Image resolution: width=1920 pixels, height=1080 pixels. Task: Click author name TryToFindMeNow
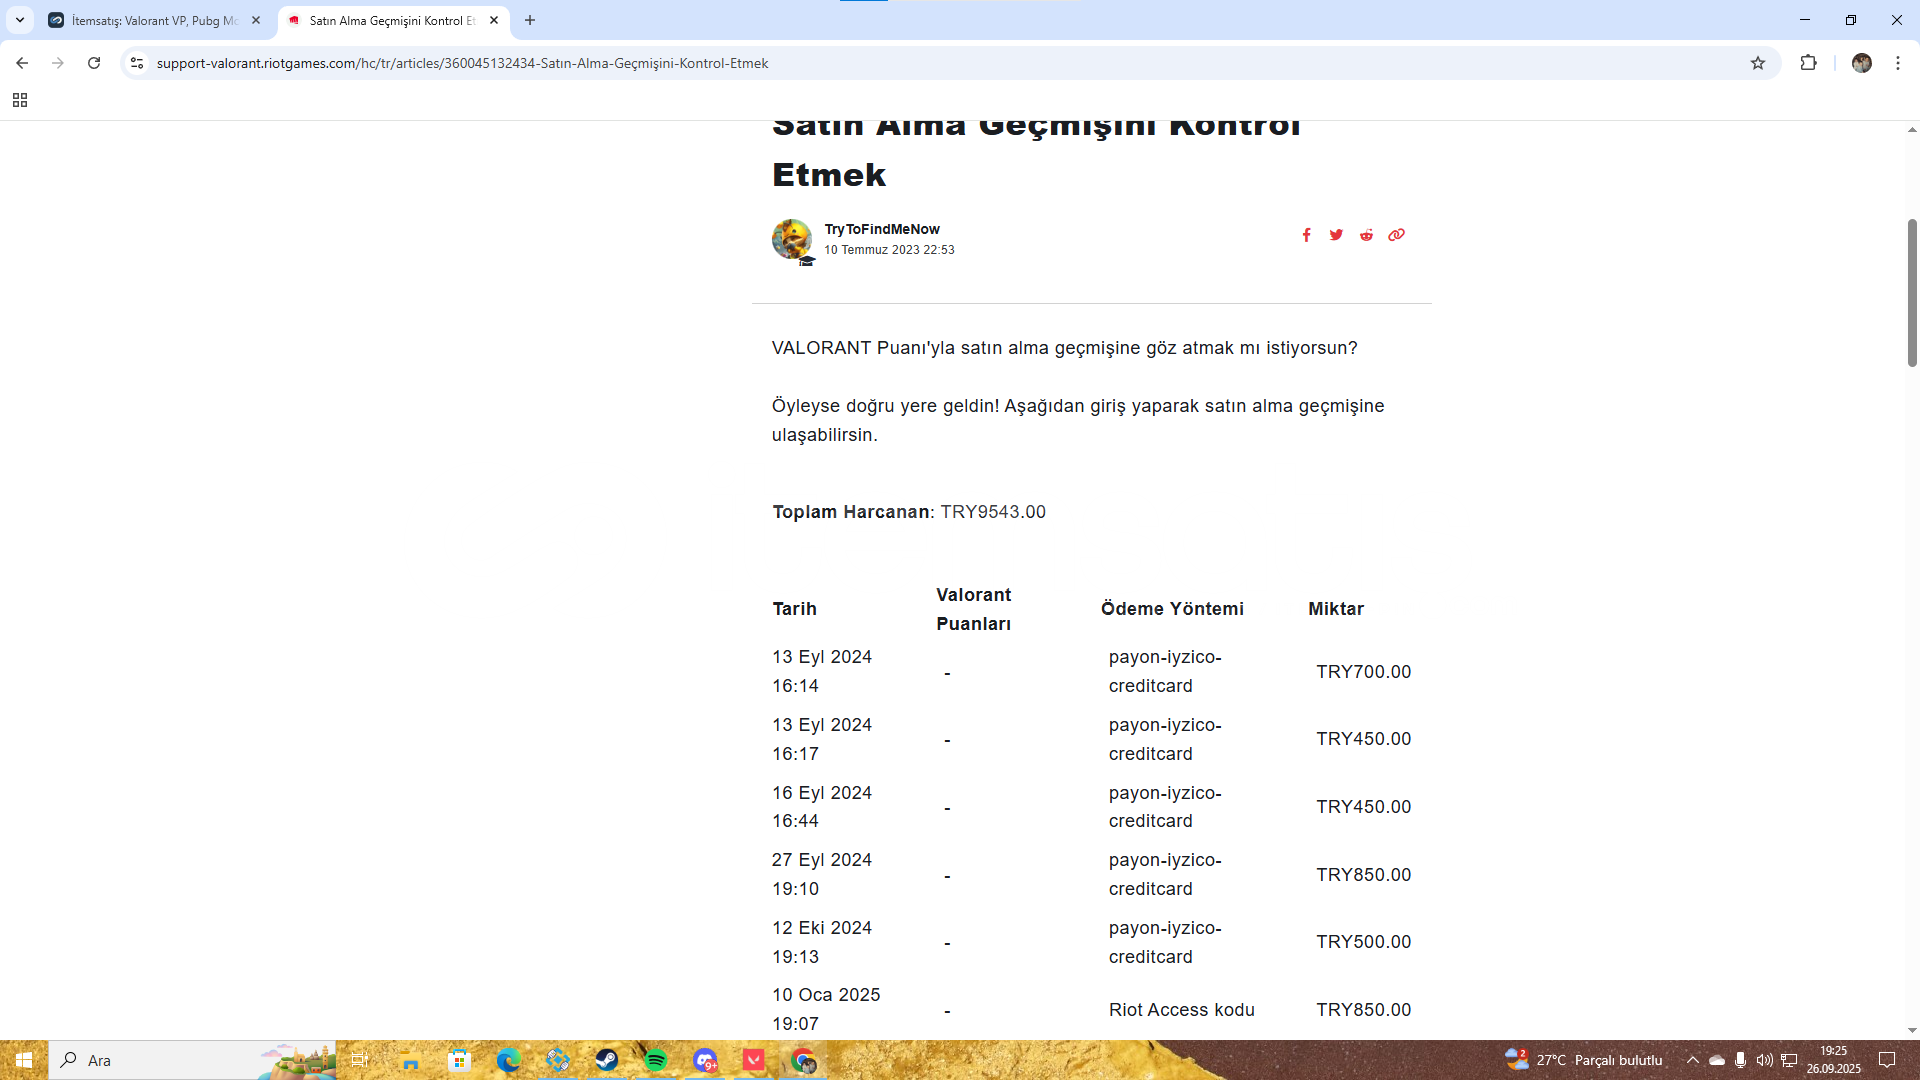[x=881, y=229]
